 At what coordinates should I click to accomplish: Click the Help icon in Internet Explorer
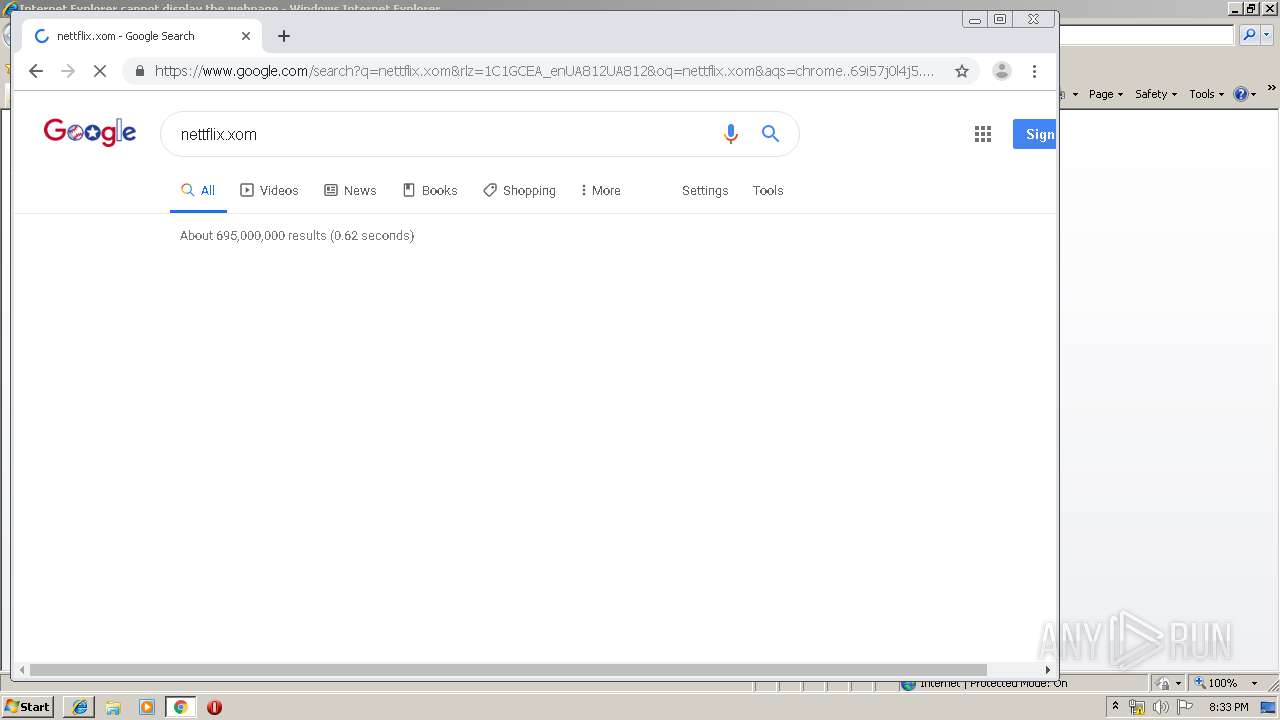(1241, 94)
